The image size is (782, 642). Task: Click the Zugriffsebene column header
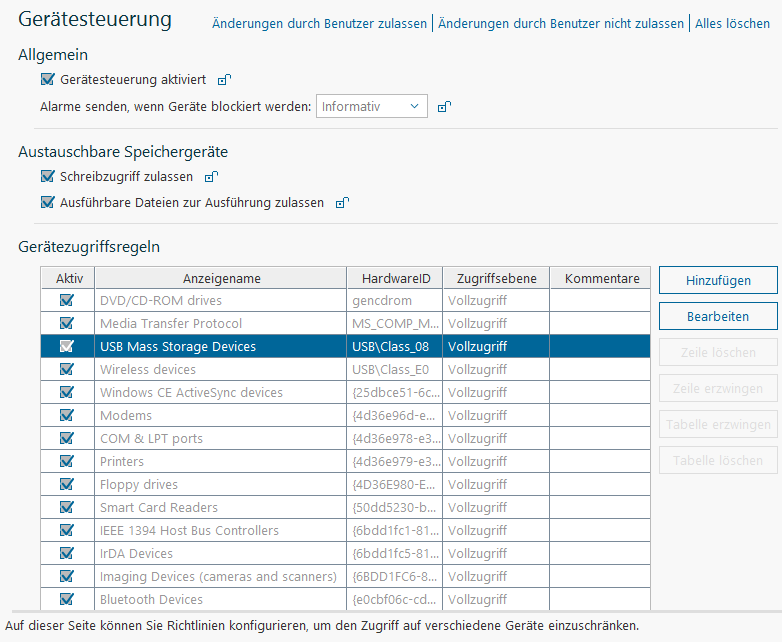496,278
